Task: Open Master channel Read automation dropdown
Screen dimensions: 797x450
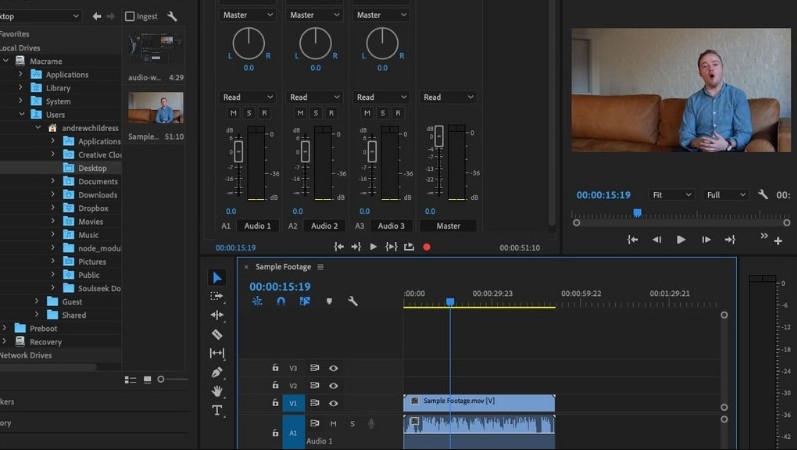Action: (449, 97)
